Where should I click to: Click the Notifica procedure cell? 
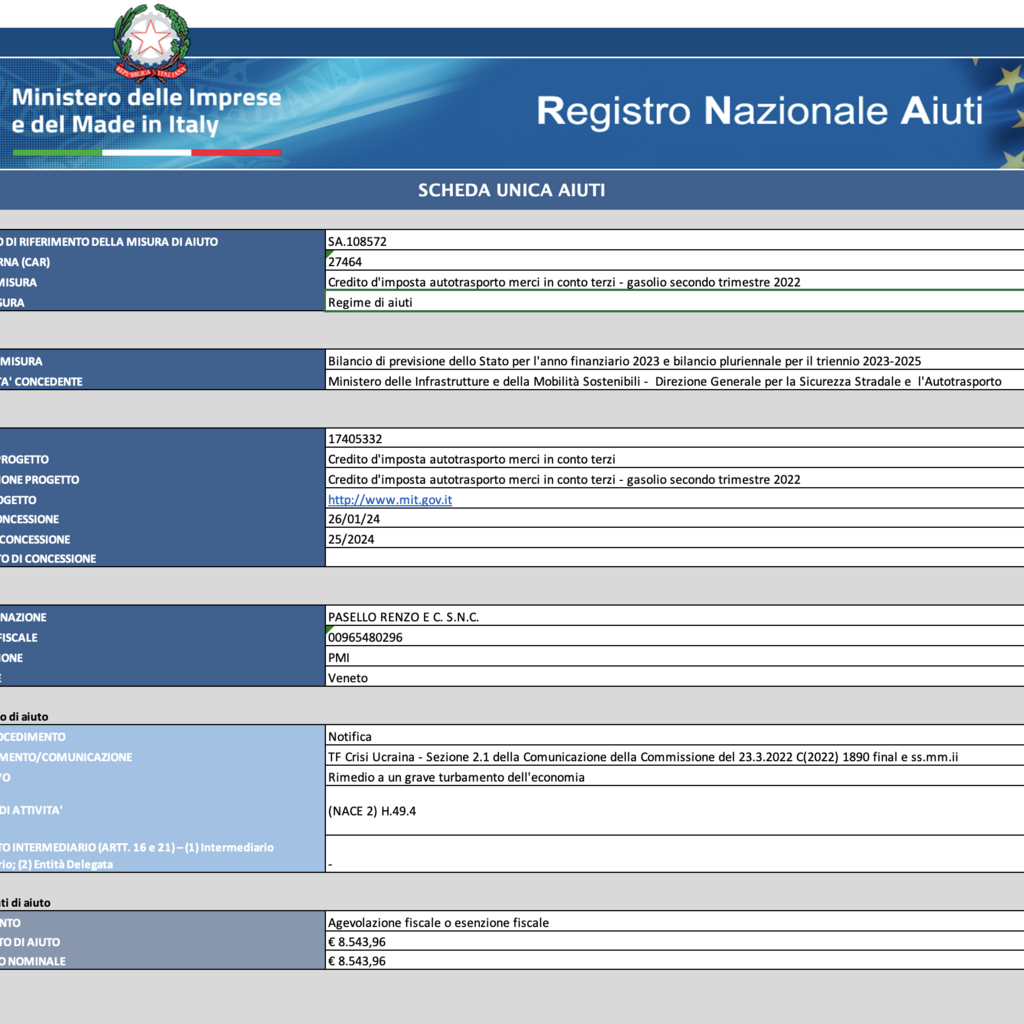coord(674,737)
